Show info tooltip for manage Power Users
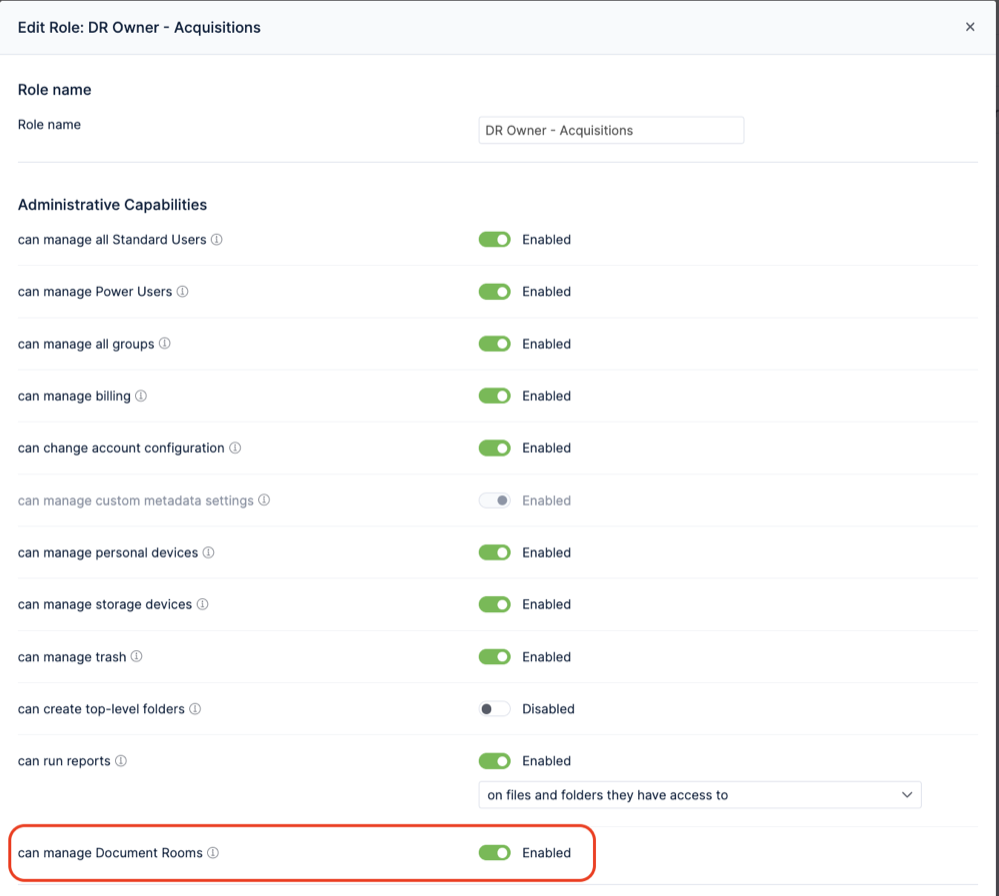 pyautogui.click(x=182, y=292)
